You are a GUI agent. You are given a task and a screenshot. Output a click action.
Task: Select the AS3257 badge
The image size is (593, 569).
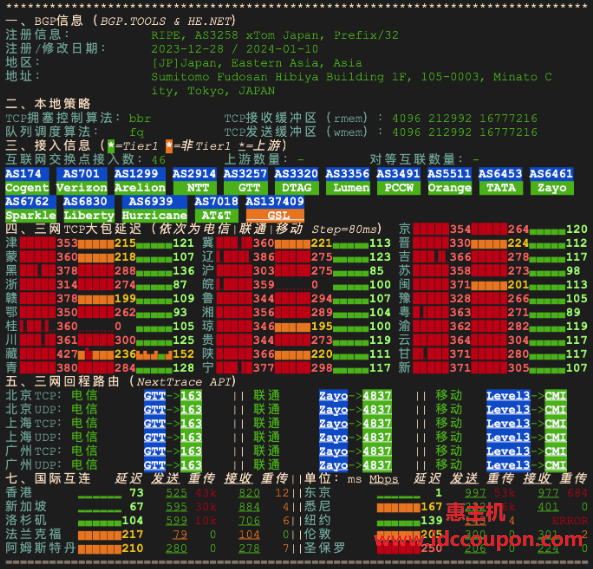tap(245, 174)
